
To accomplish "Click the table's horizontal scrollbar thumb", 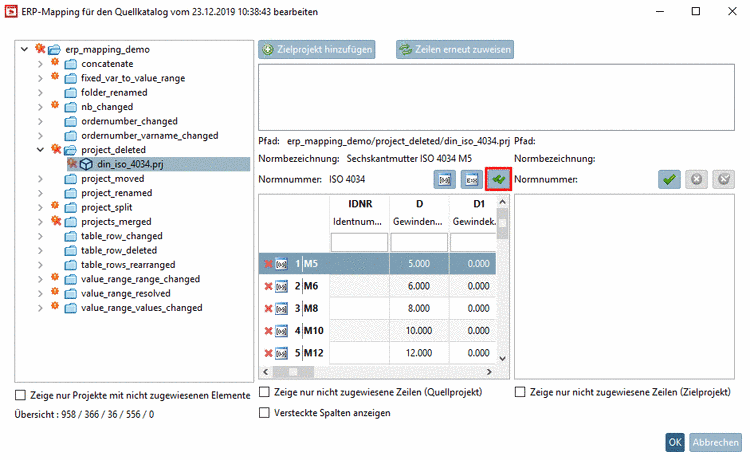I will click(294, 372).
